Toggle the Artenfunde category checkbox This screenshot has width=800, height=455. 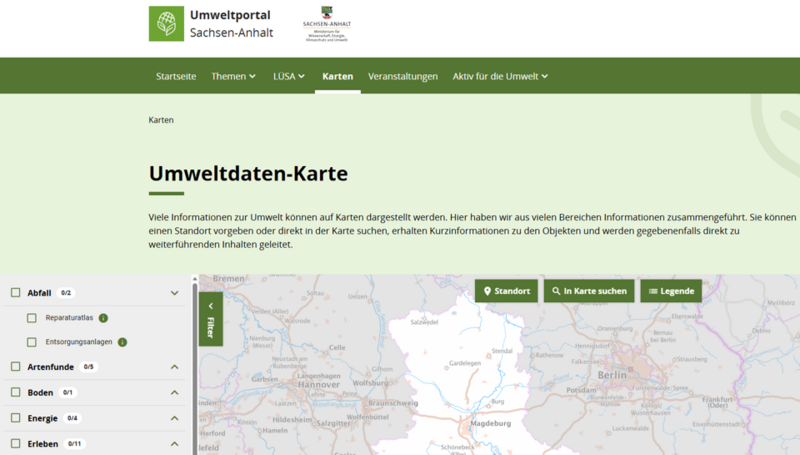[16, 367]
